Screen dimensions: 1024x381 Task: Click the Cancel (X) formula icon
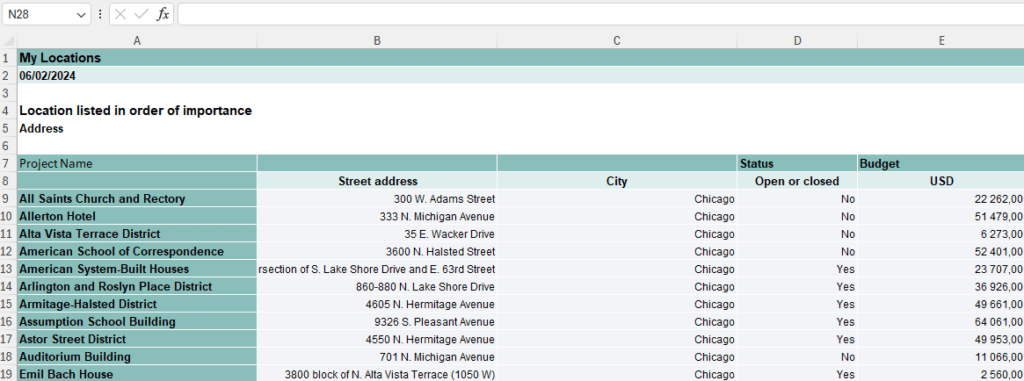click(120, 14)
